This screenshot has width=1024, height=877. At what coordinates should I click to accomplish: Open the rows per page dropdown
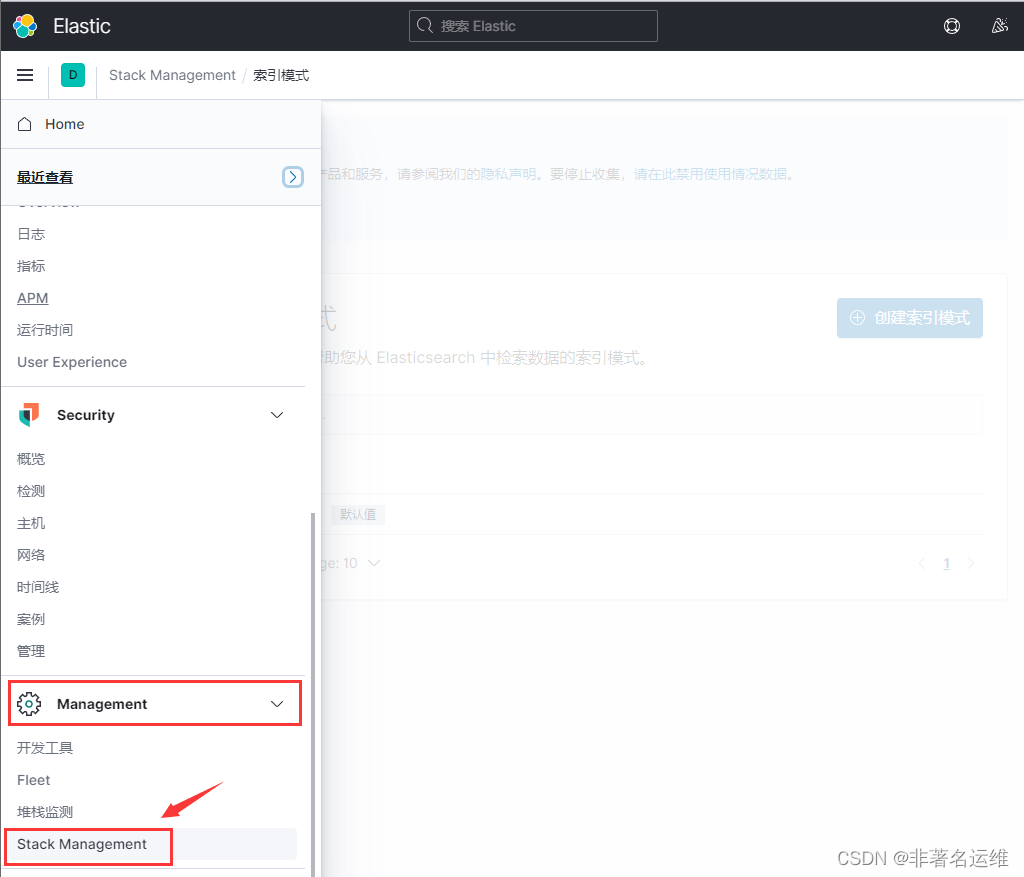(350, 563)
